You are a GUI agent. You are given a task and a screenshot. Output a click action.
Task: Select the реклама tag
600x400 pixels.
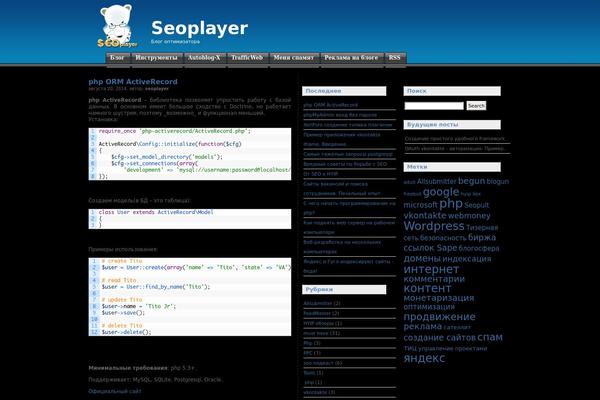423,327
